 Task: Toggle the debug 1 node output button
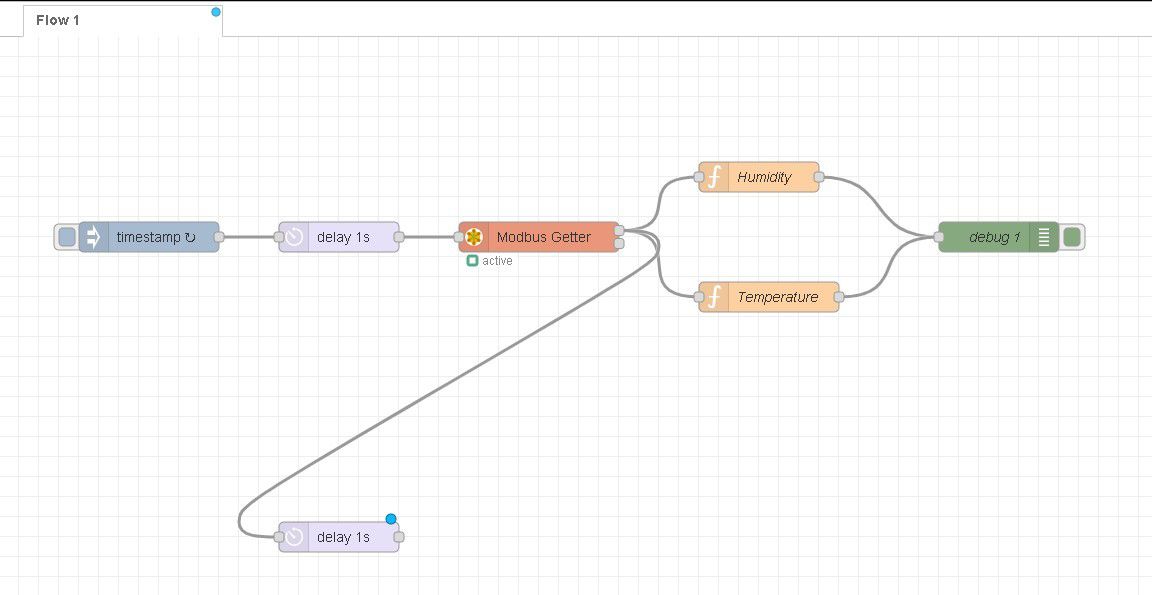[x=1072, y=237]
